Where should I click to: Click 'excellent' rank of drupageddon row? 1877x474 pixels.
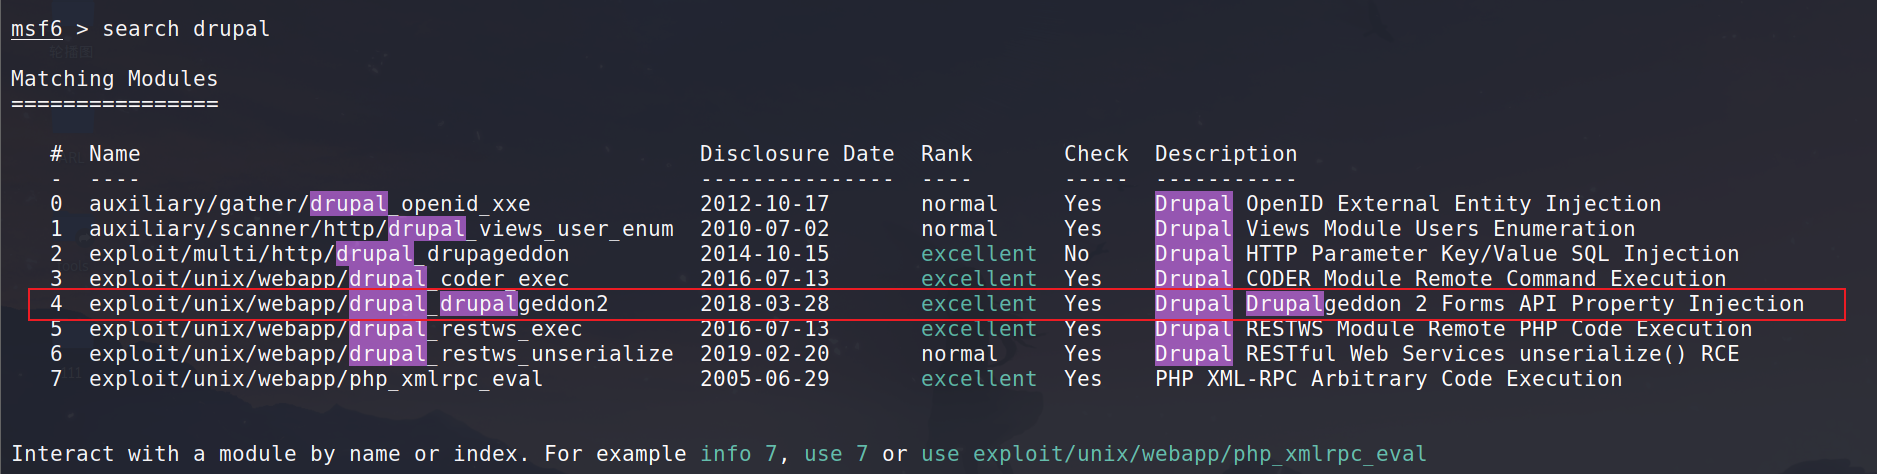tap(978, 254)
